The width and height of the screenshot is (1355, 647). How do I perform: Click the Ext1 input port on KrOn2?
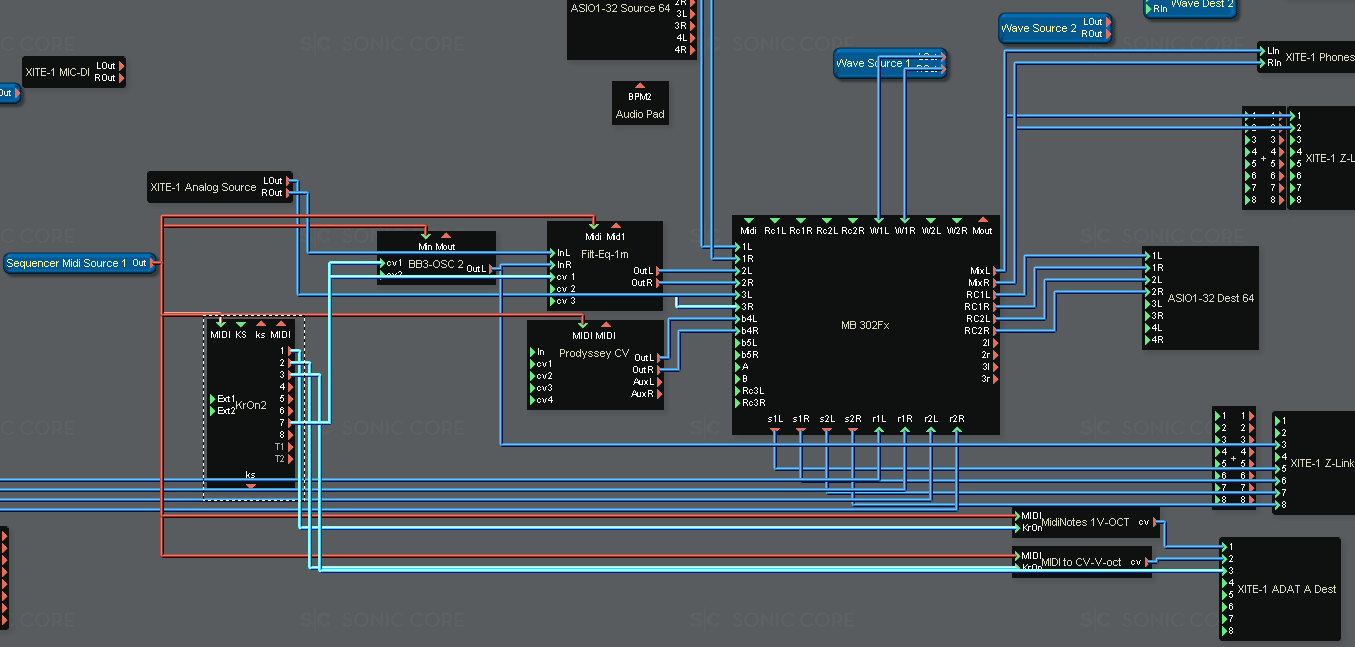pyautogui.click(x=212, y=399)
